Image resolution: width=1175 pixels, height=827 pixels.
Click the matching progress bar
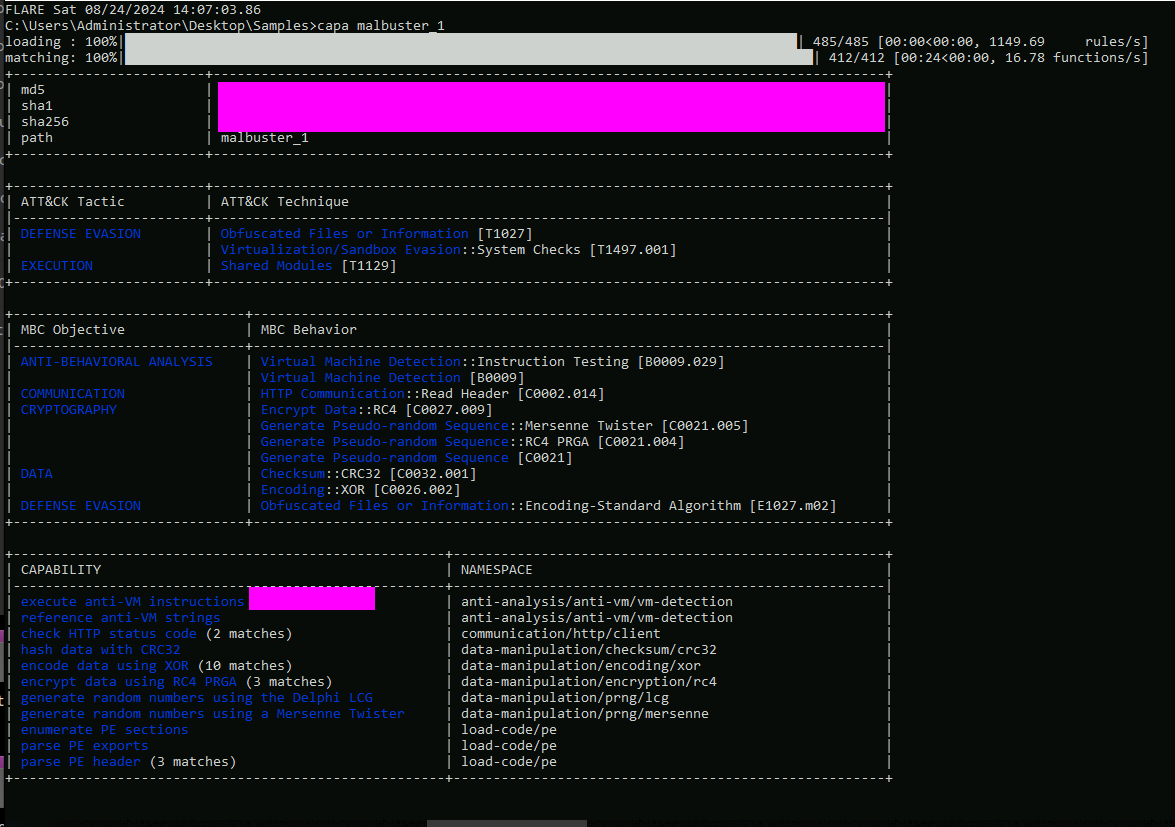coord(468,58)
